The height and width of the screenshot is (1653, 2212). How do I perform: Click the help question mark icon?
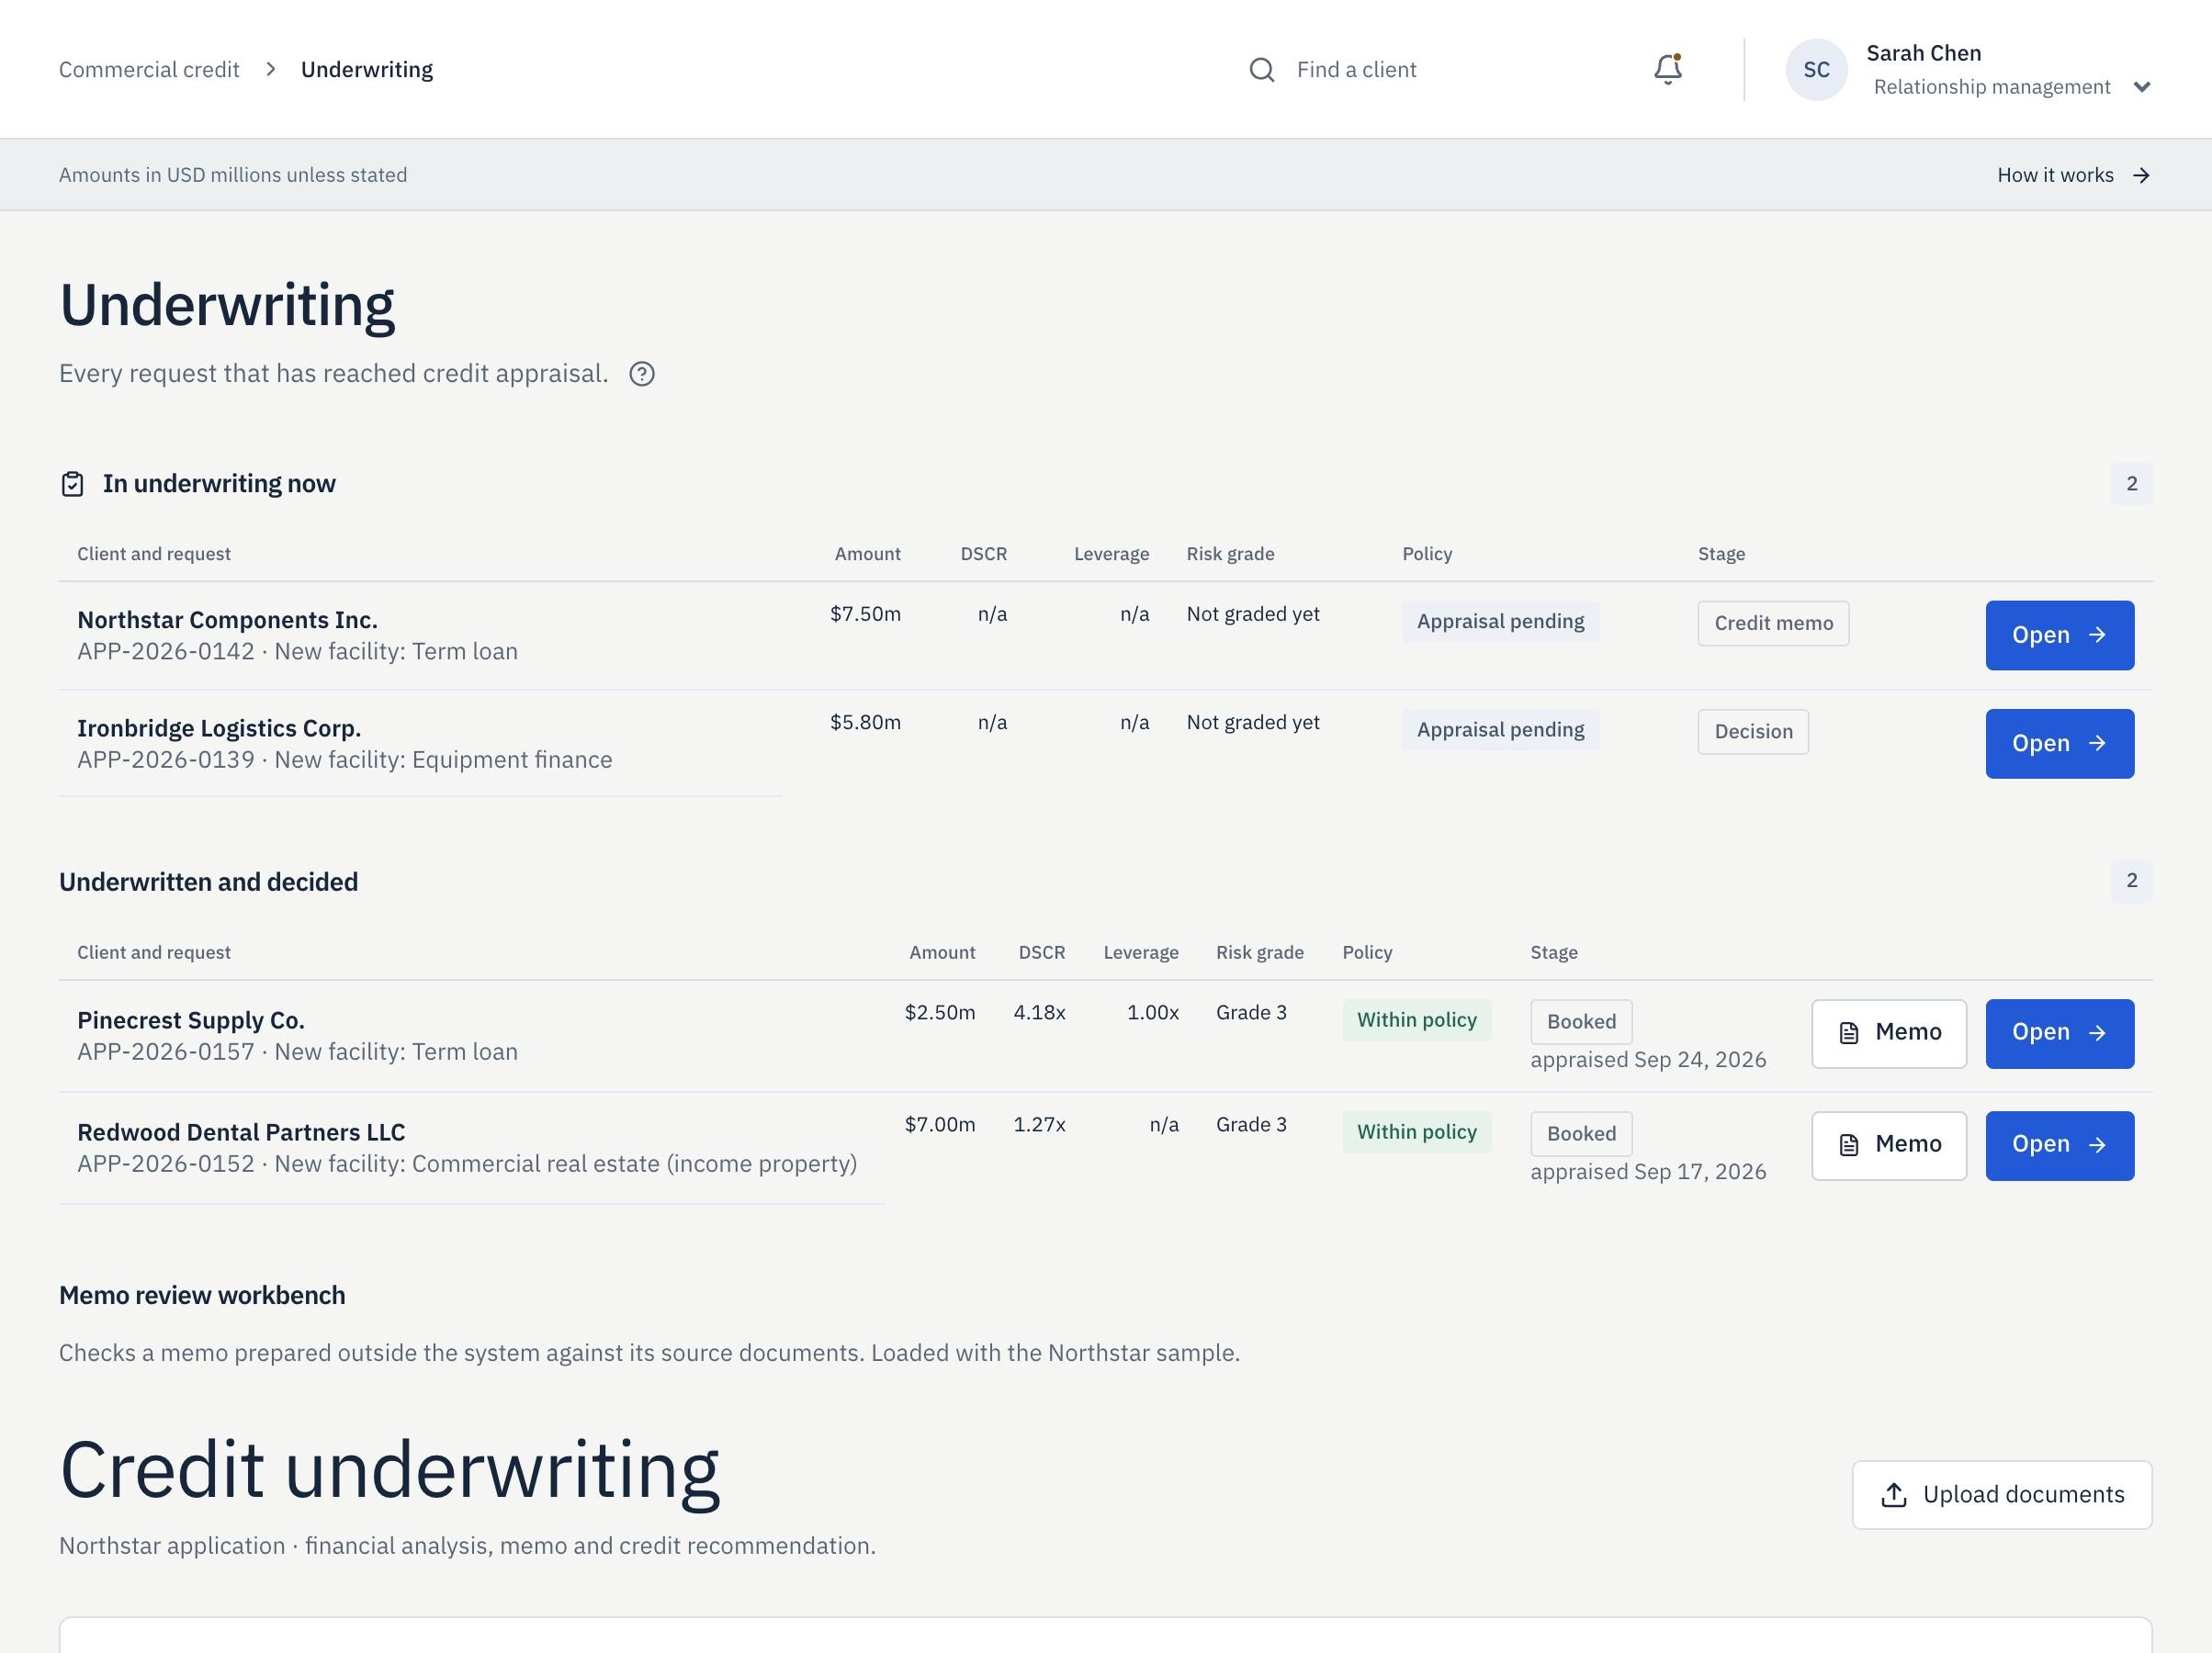tap(642, 374)
